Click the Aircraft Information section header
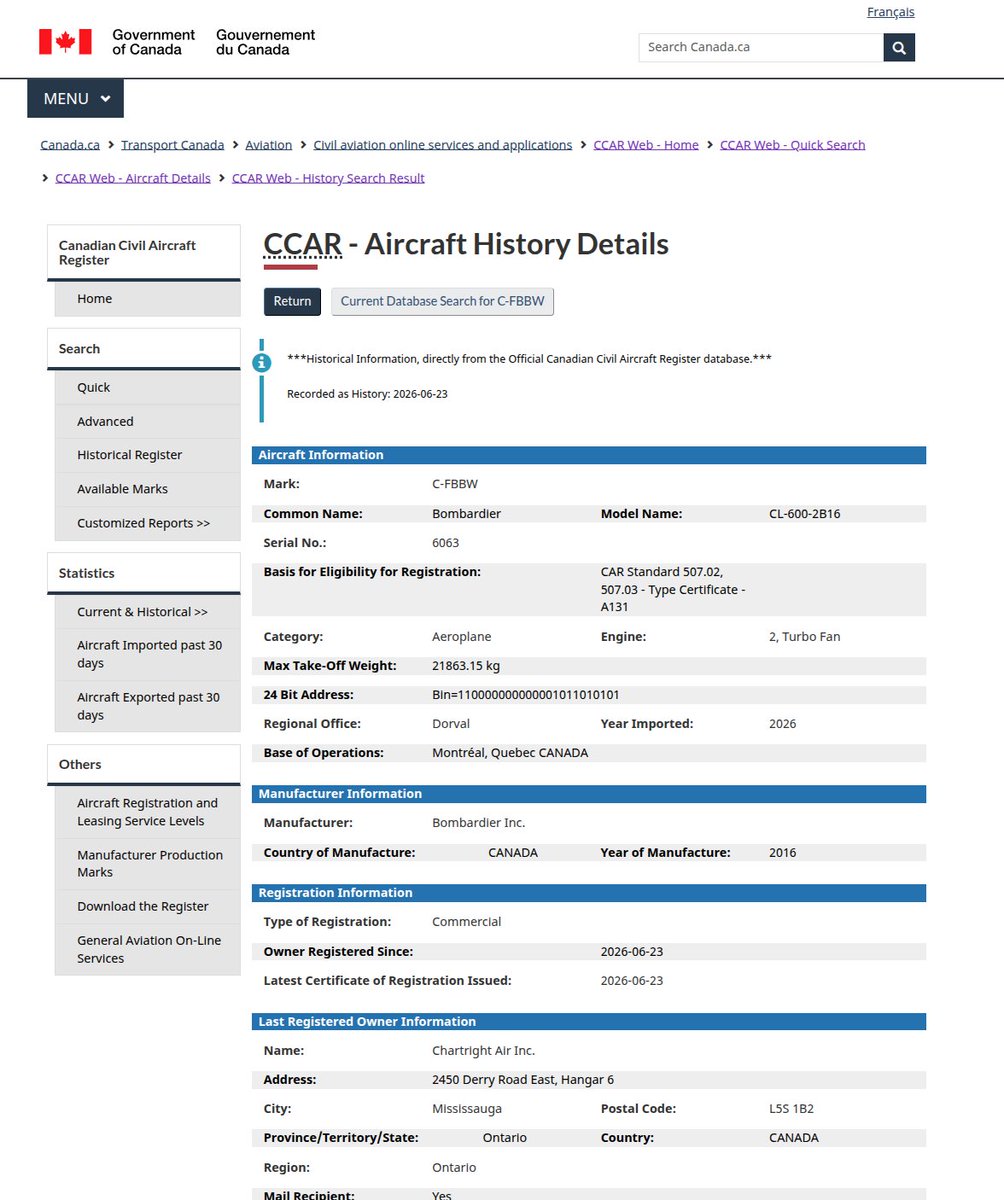Viewport: 1004px width, 1200px height. click(x=589, y=455)
